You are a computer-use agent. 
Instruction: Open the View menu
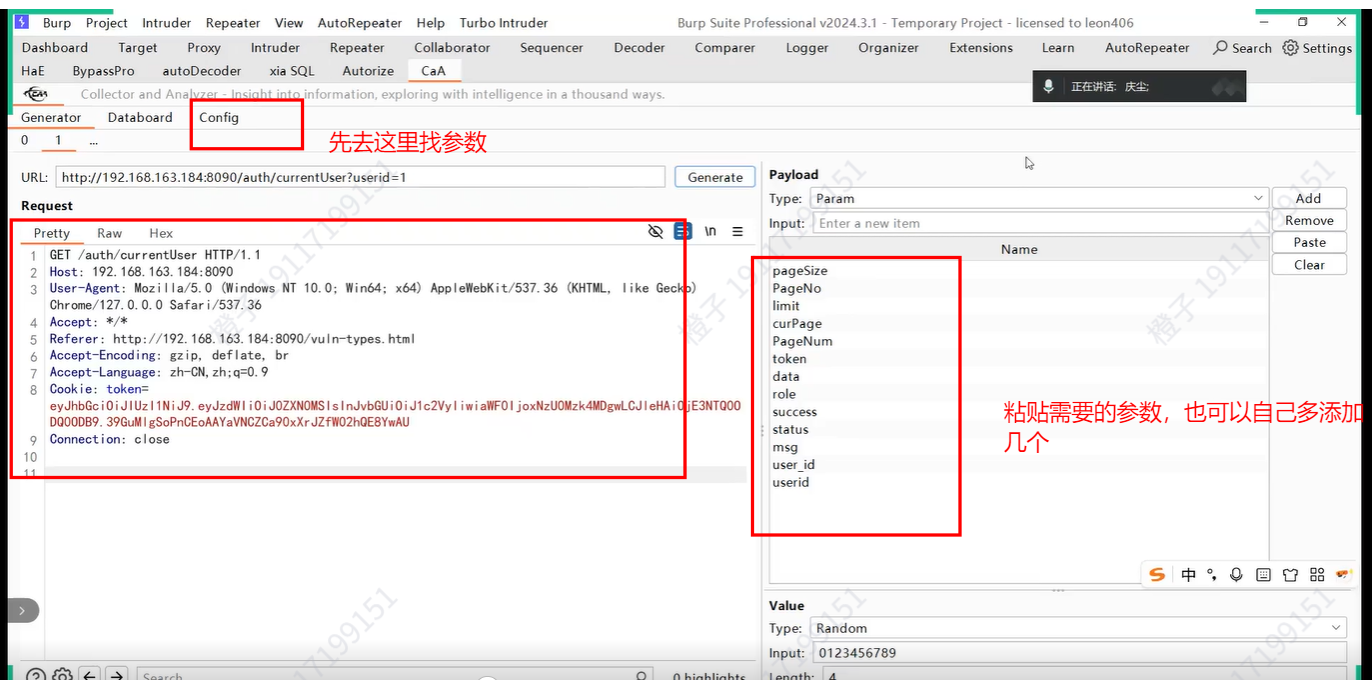coord(289,22)
